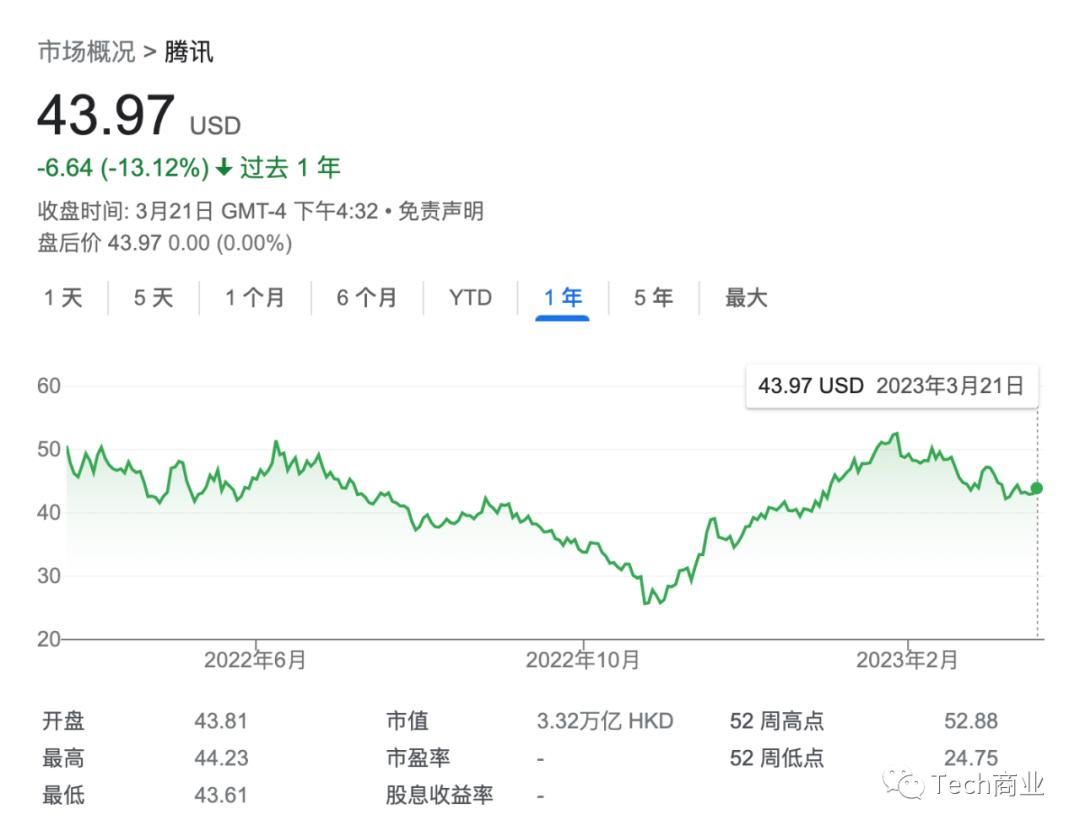Click the 43.97 main price value

(106, 114)
